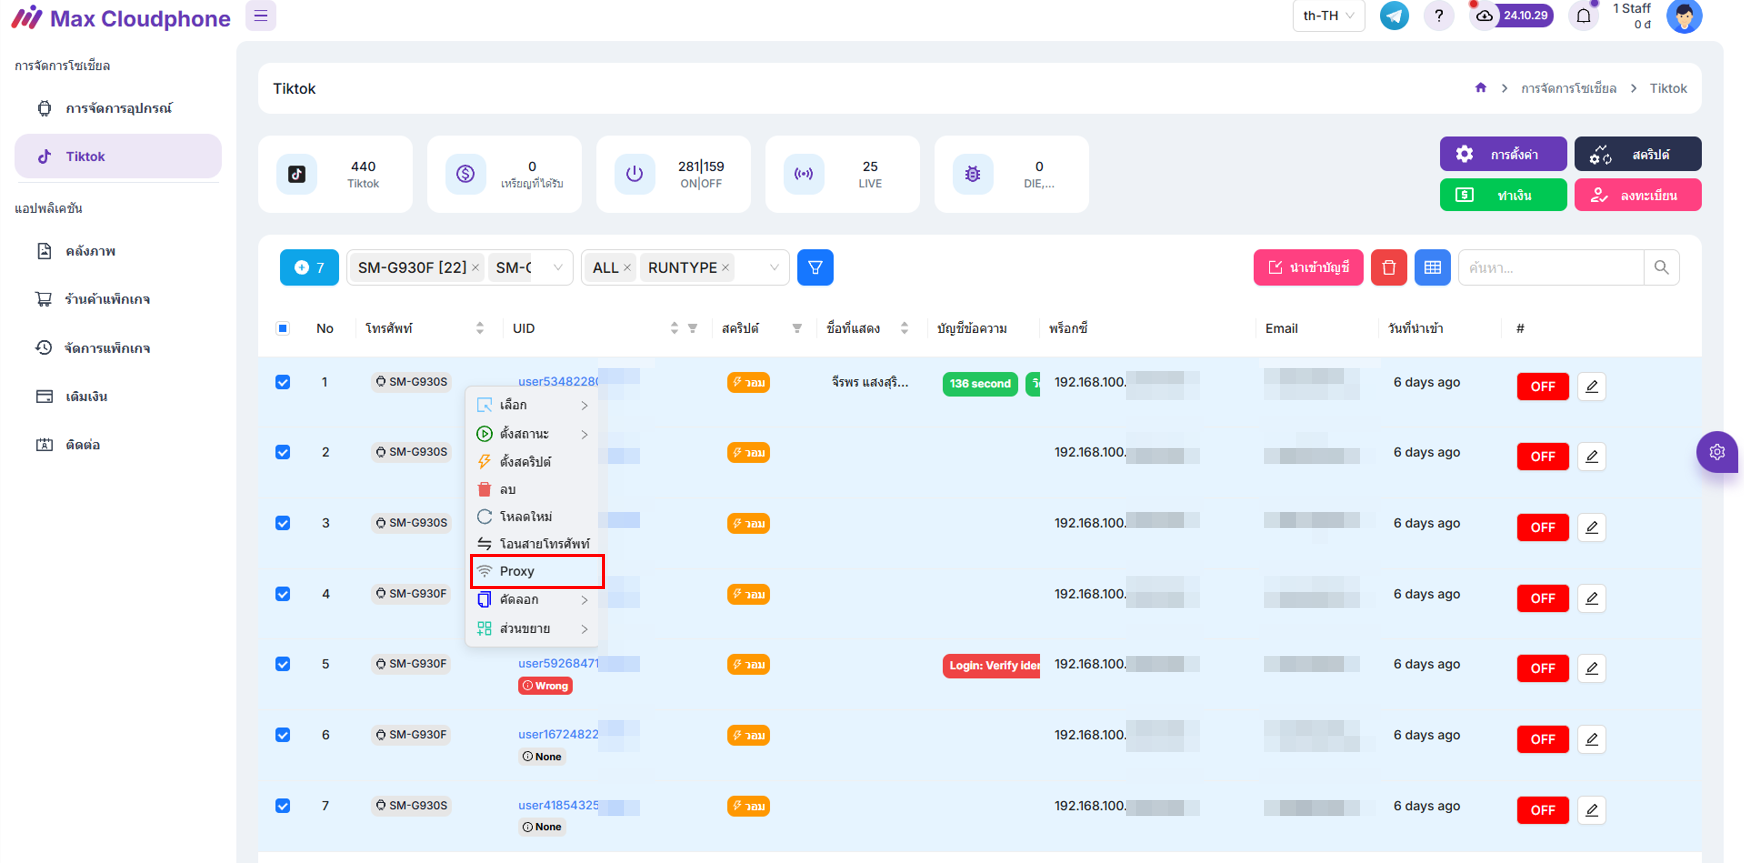The width and height of the screenshot is (1745, 863).
Task: Click the red trash delete button
Action: (x=1389, y=267)
